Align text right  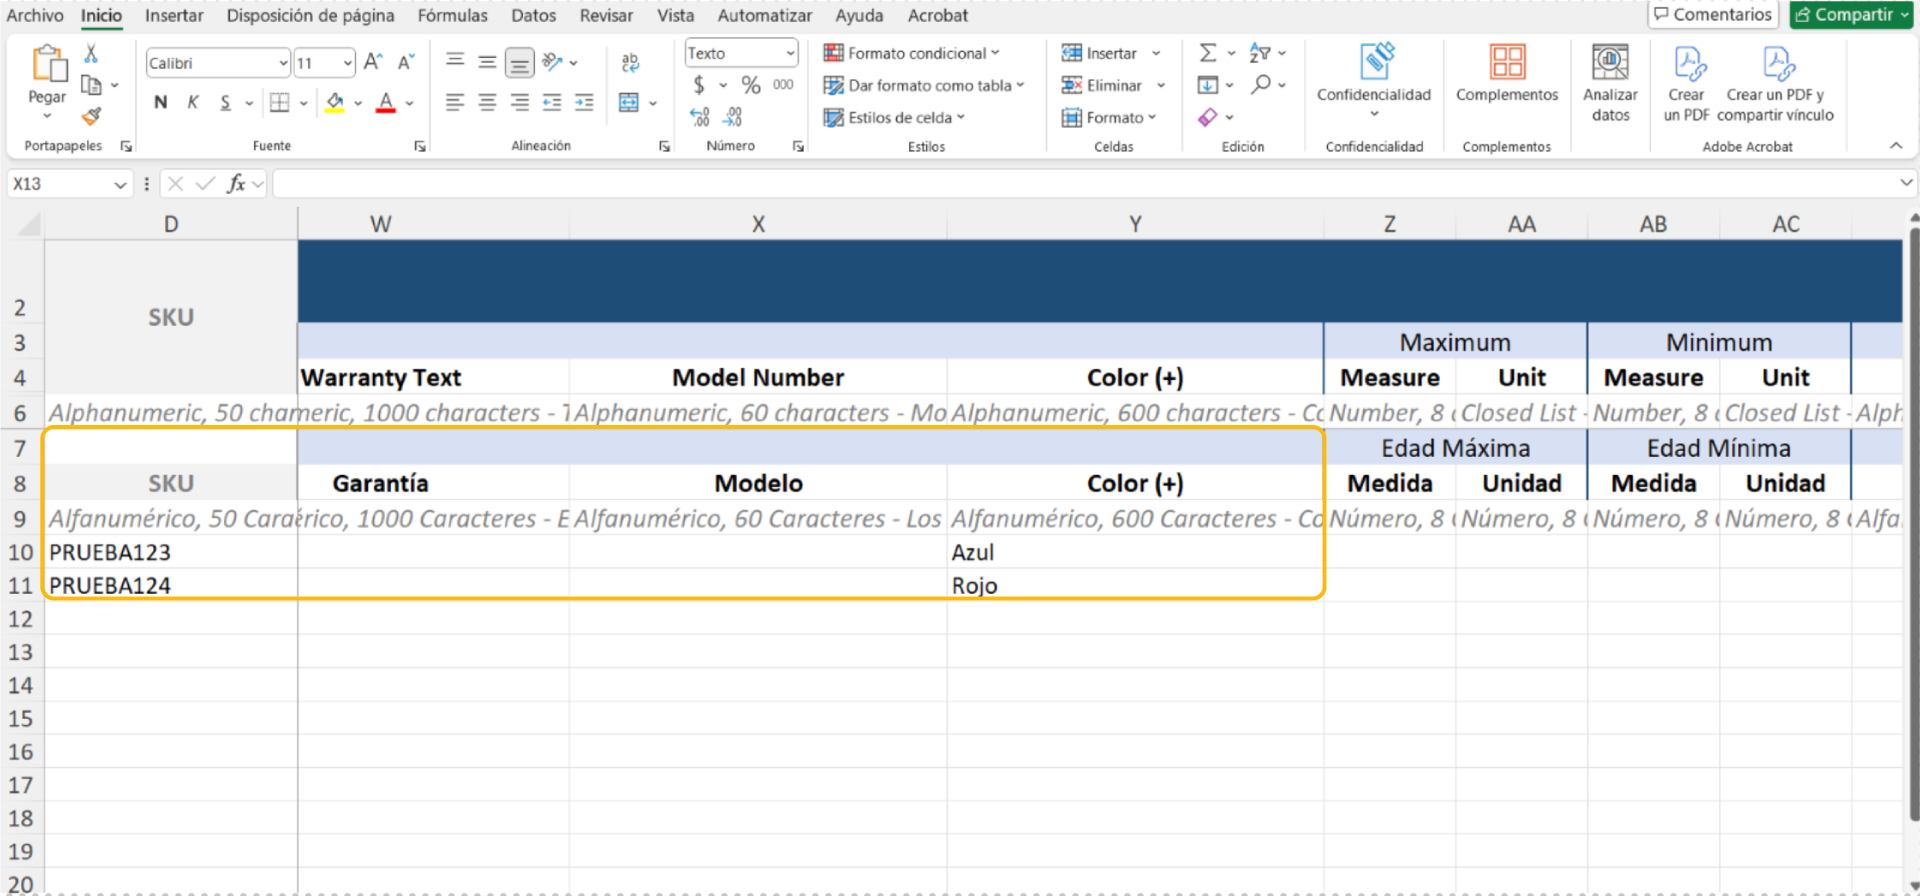pos(519,102)
